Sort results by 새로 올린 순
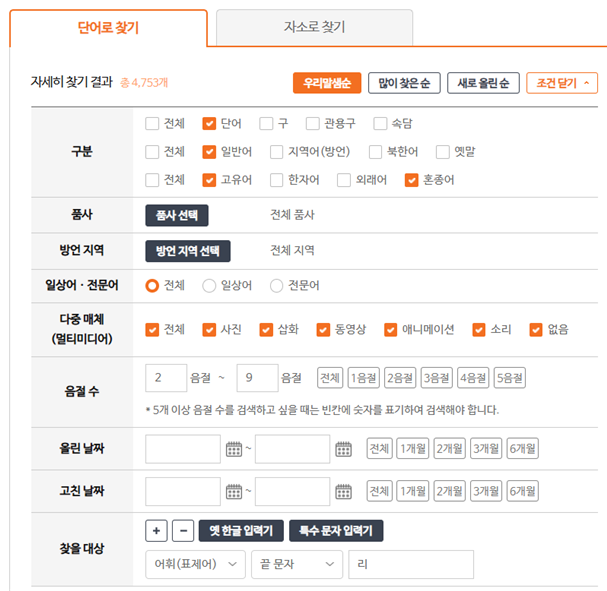 tap(483, 83)
